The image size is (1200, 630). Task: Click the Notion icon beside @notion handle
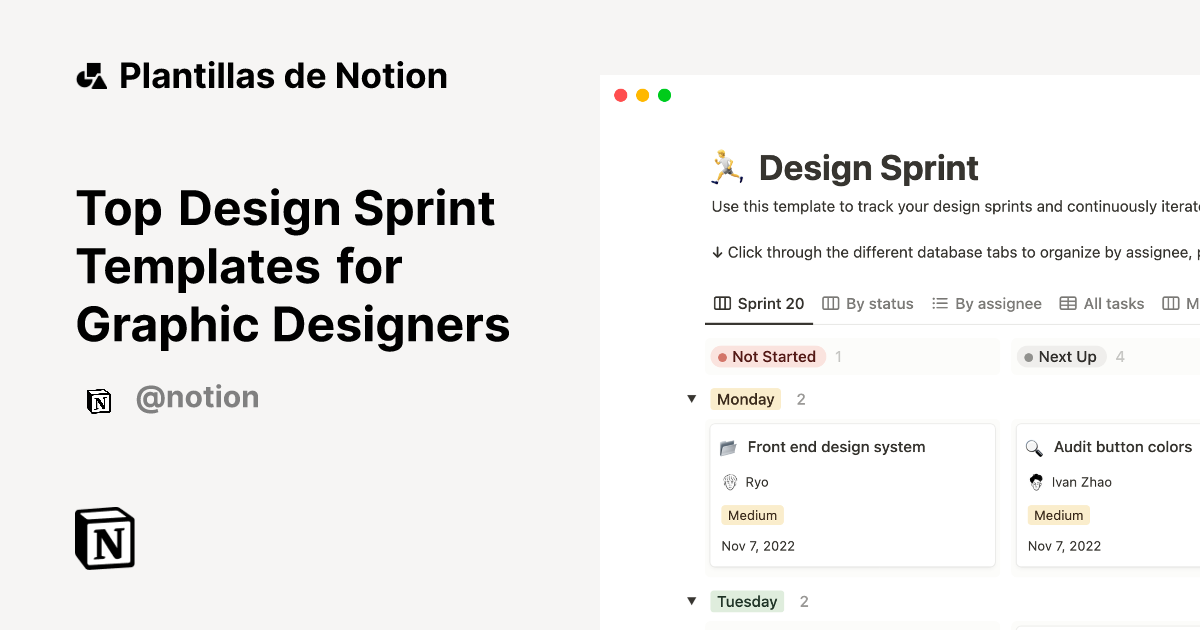click(x=99, y=400)
